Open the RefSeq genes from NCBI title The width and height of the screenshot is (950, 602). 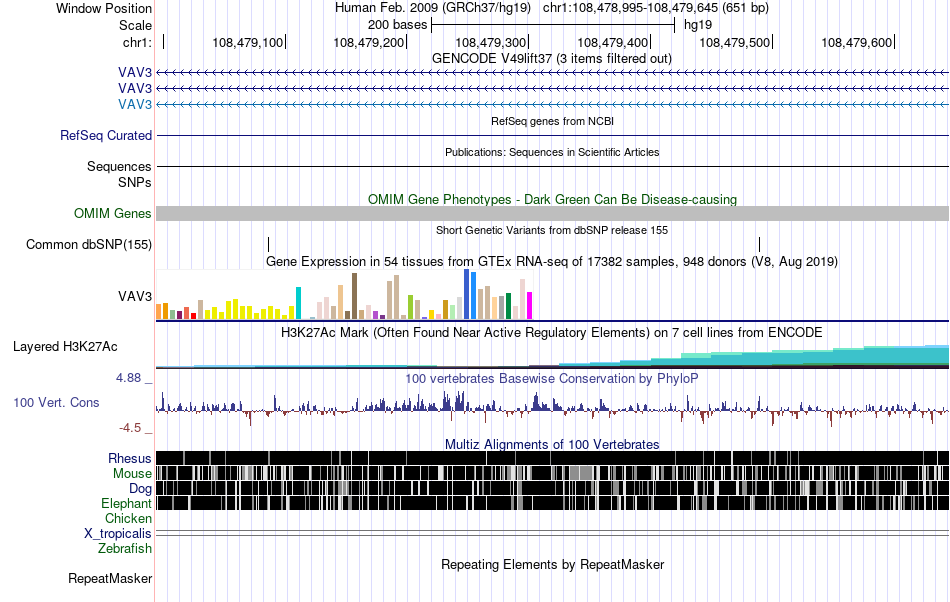pos(552,121)
